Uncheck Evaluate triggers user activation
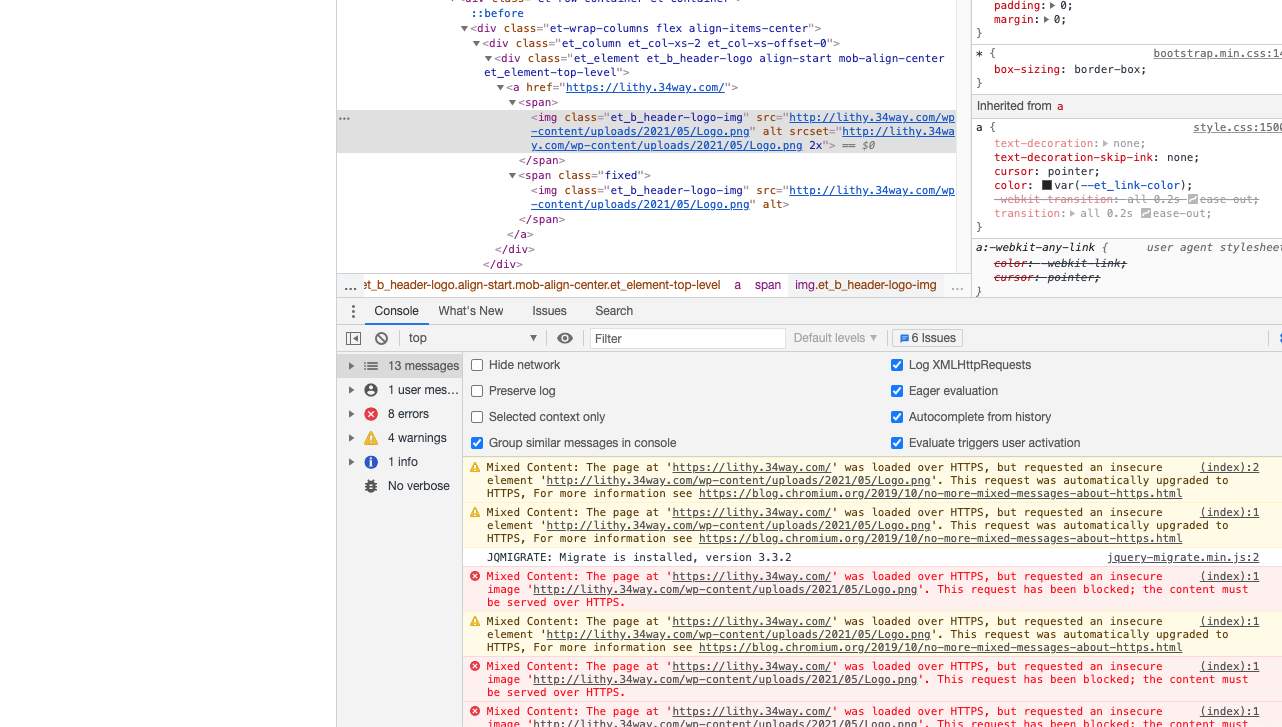The height and width of the screenshot is (727, 1282). point(897,443)
